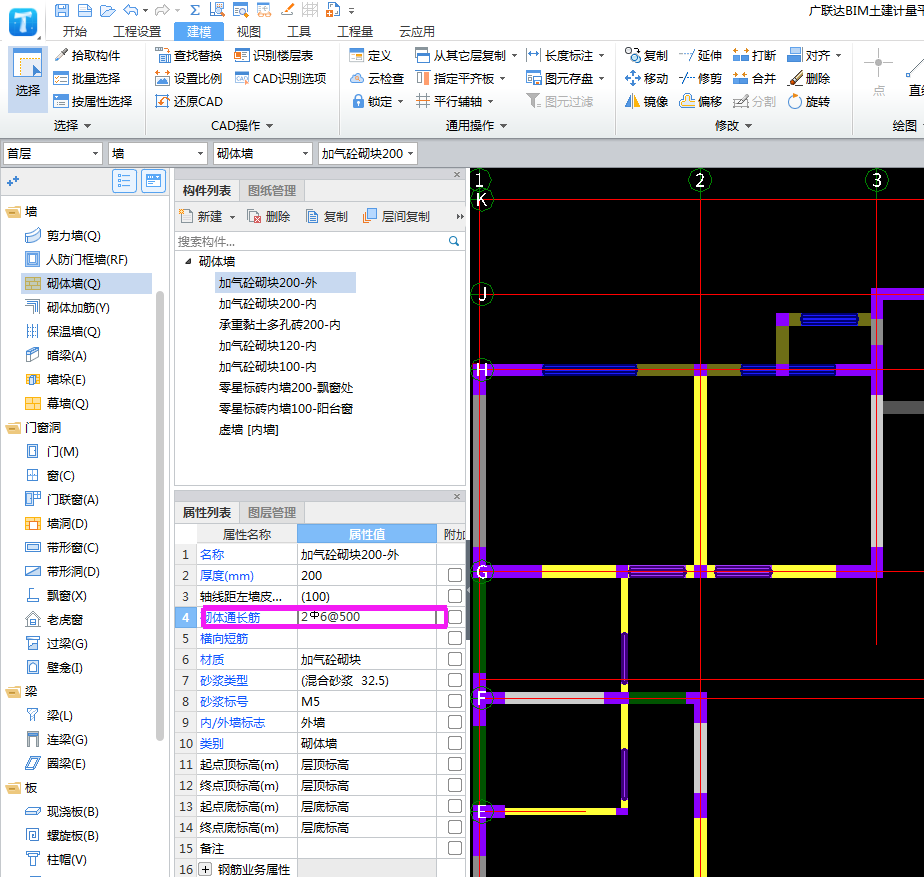Select the 移动 move tool

[646, 78]
